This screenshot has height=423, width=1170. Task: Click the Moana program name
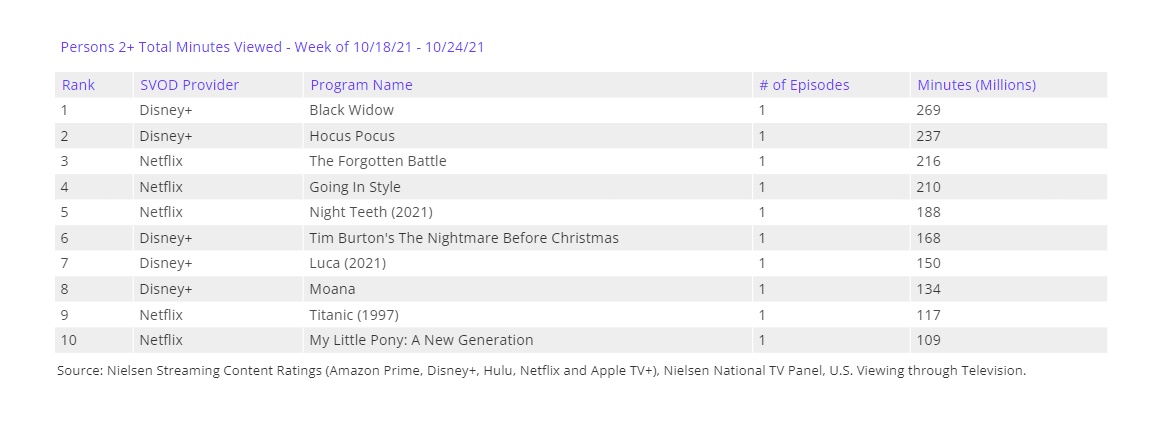pos(332,289)
